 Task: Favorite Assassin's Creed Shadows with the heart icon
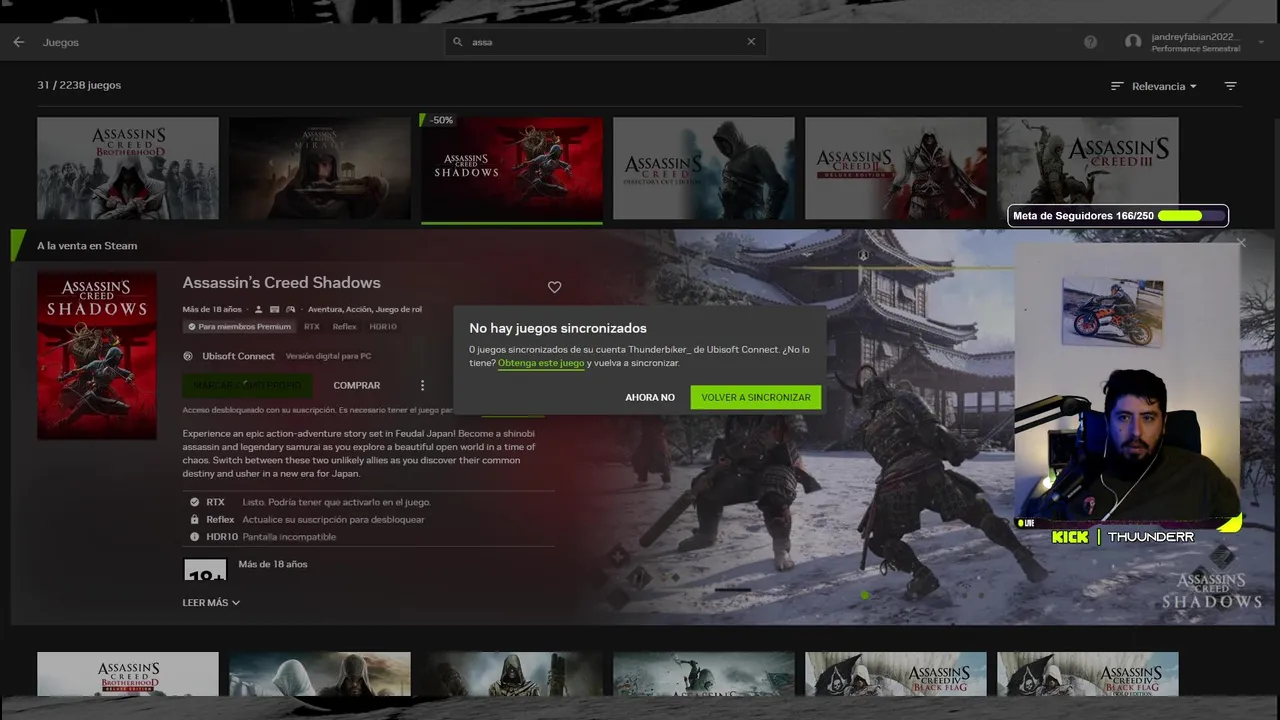point(554,287)
